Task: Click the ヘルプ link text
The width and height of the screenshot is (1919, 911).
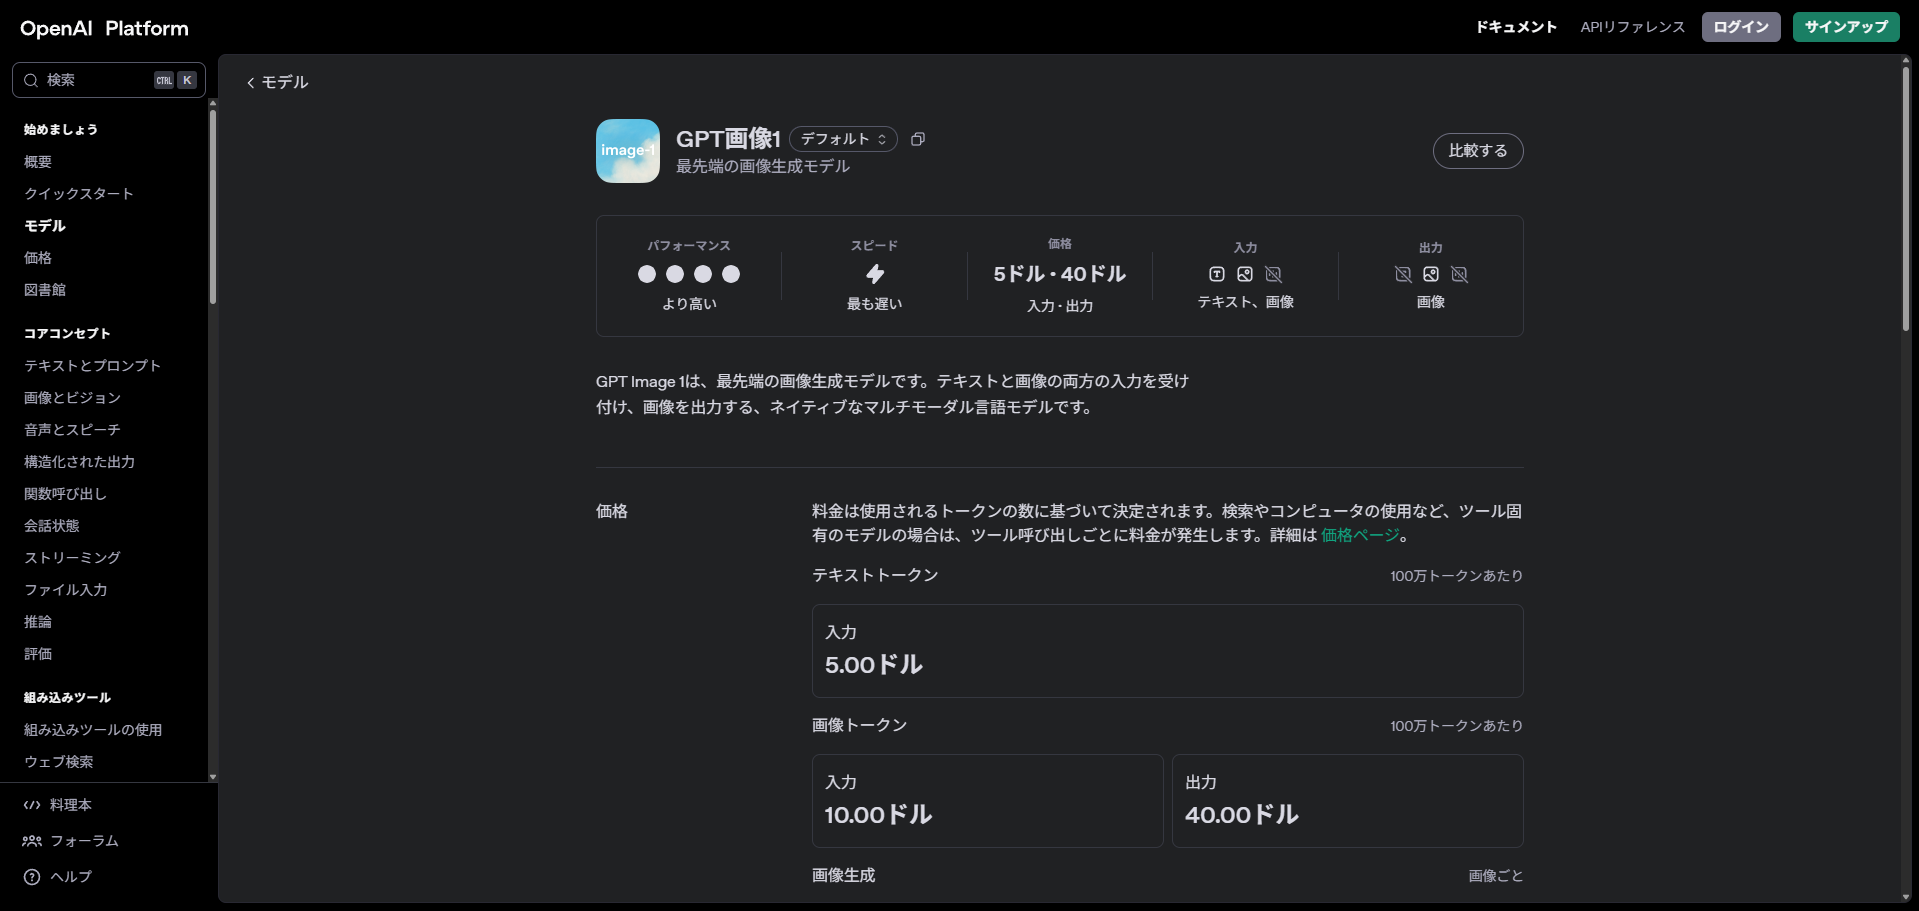Action: point(71,877)
